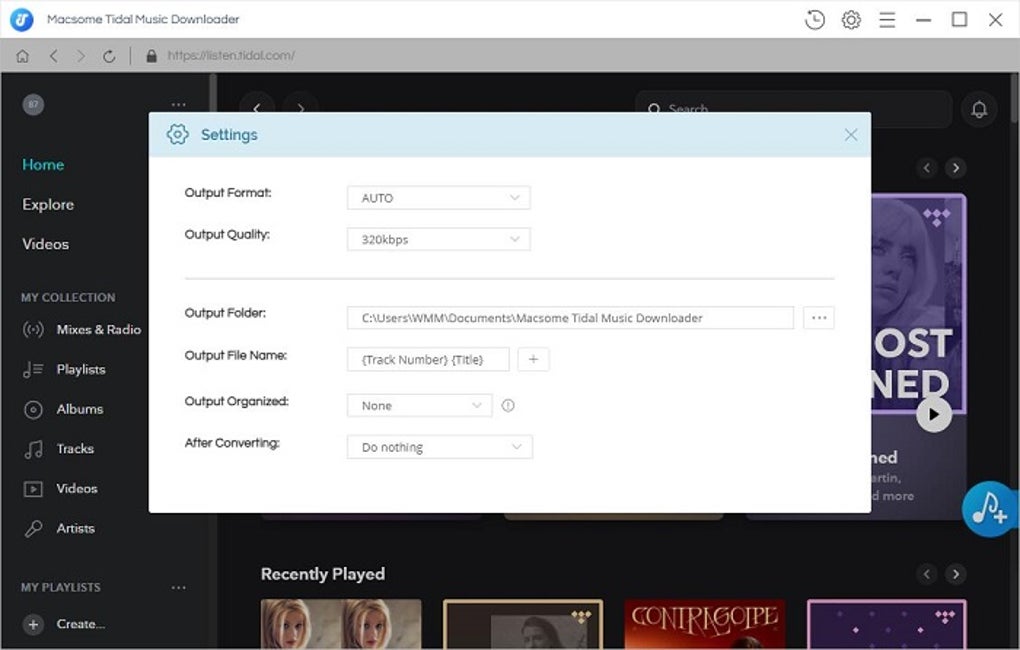Viewport: 1020px width, 650px height.
Task: Close the Settings dialog
Action: 851,135
